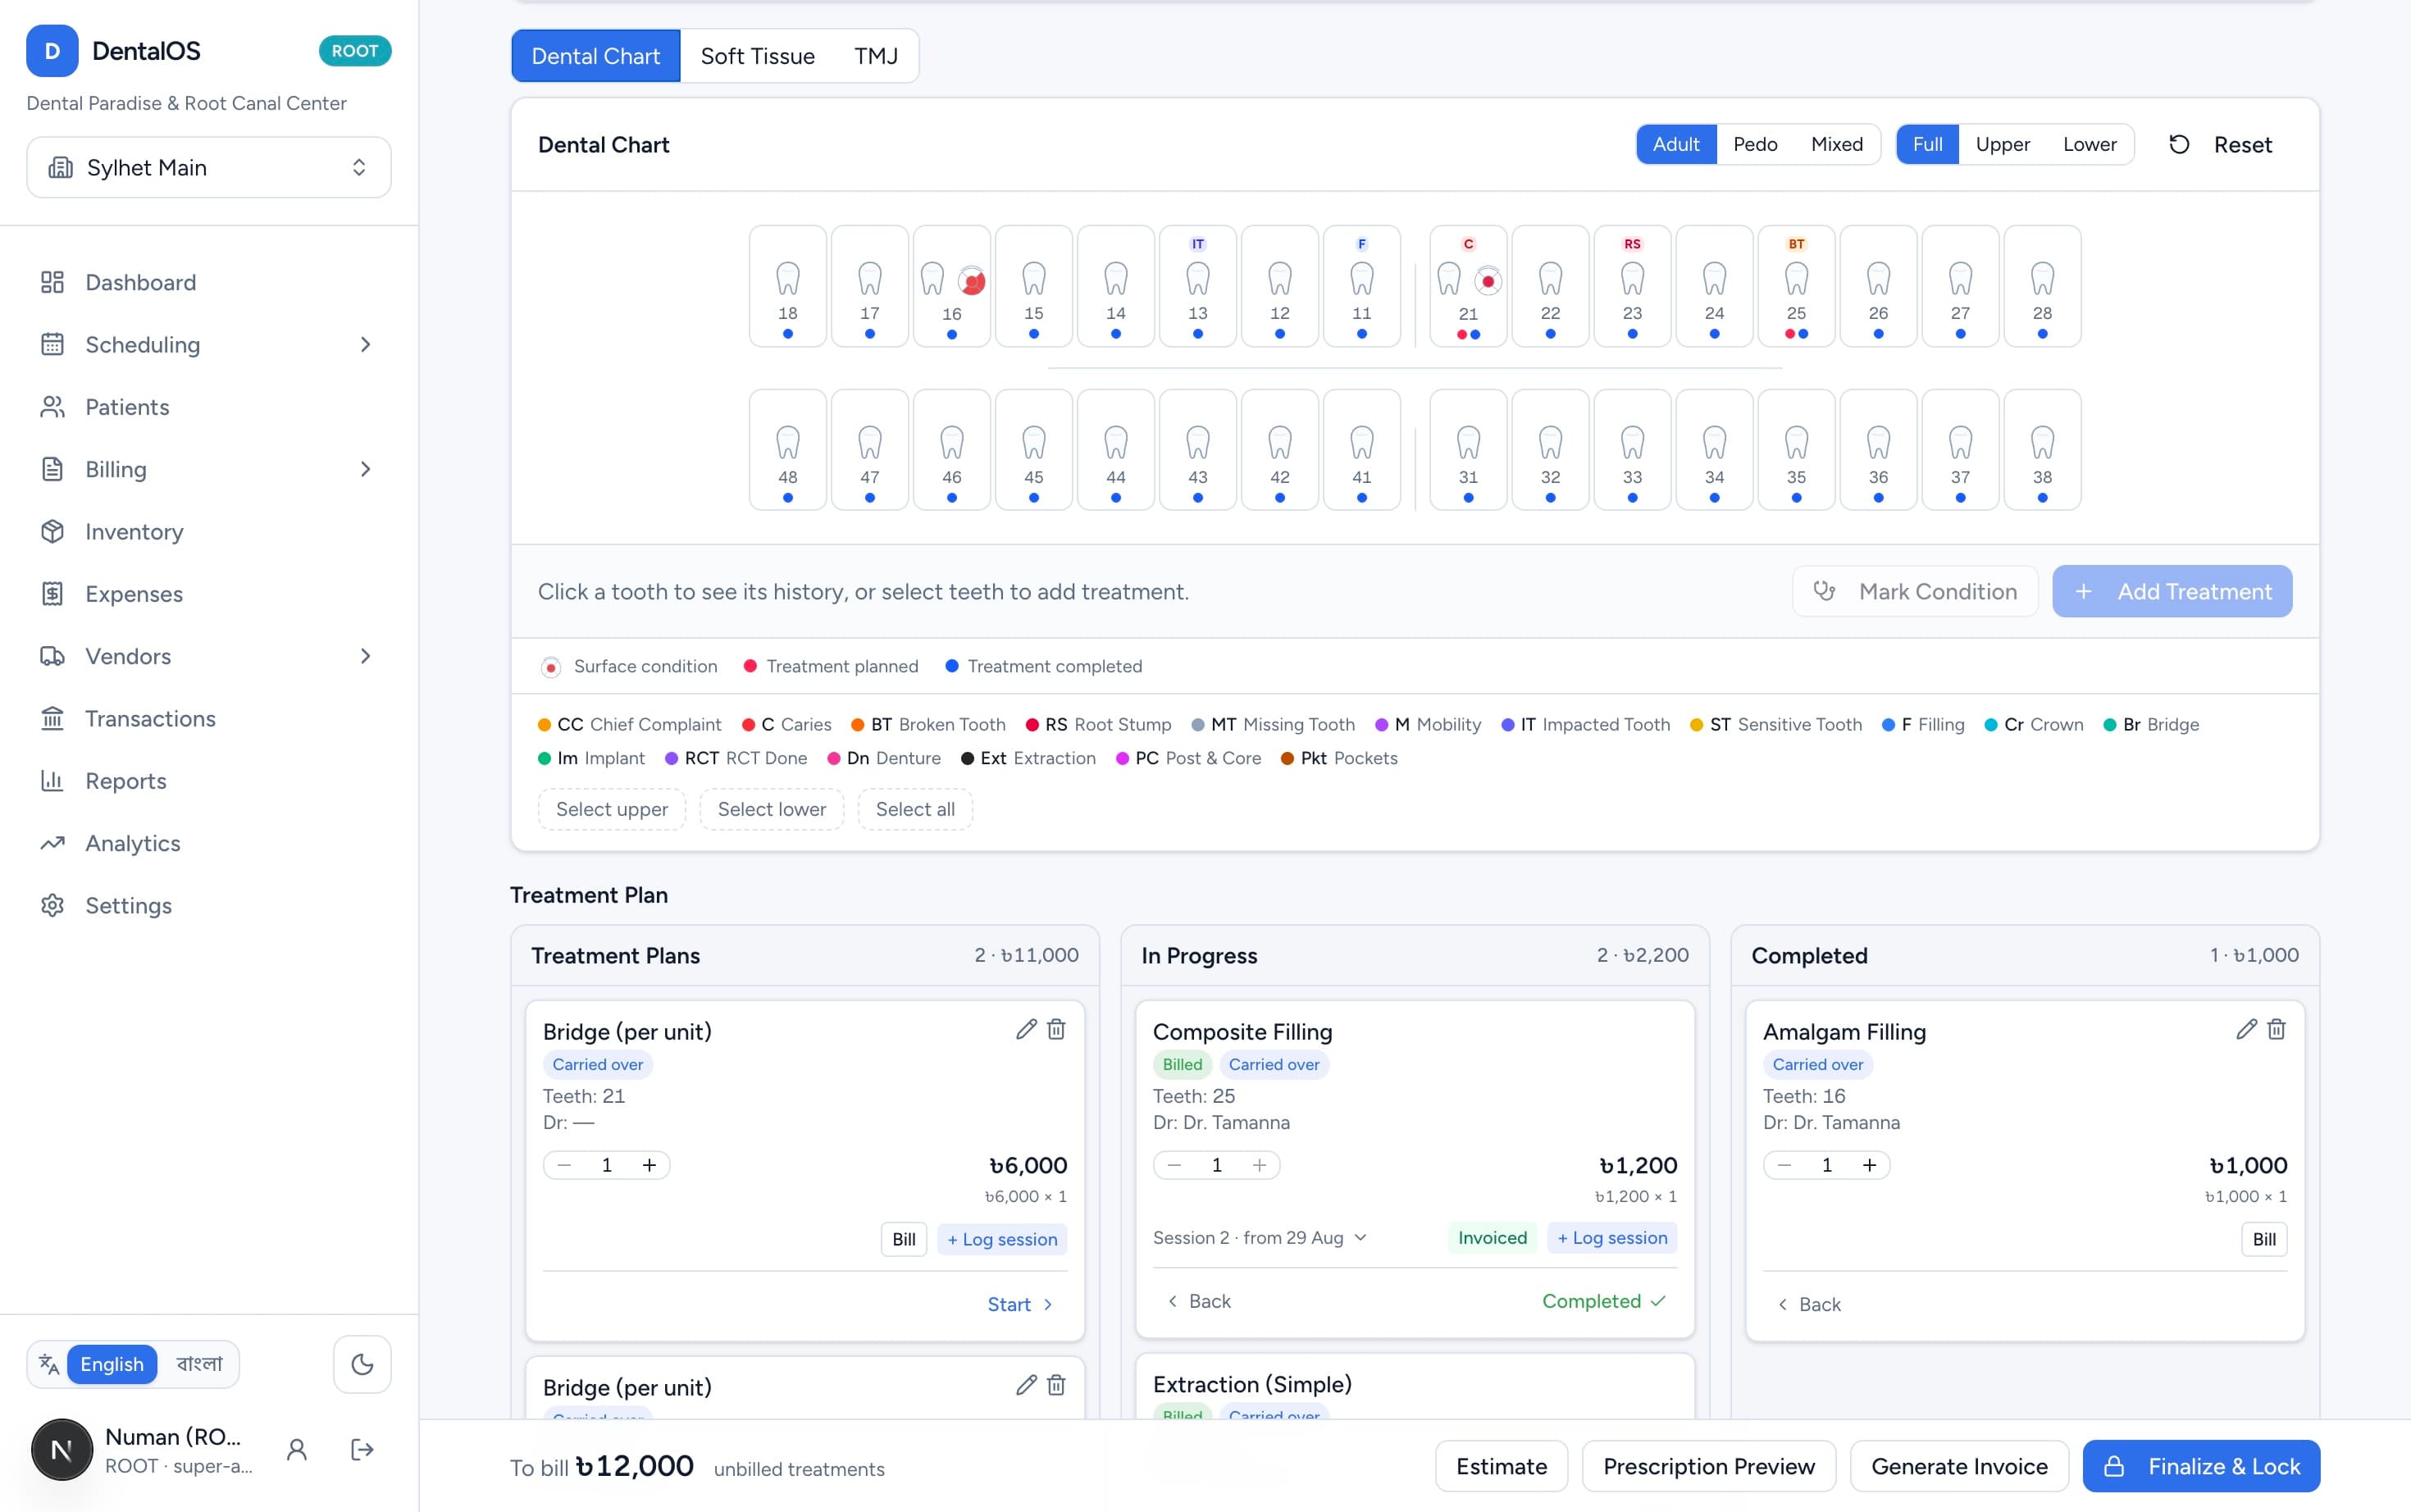The image size is (2411, 1512).
Task: Switch language to বাংলা
Action: click(199, 1364)
